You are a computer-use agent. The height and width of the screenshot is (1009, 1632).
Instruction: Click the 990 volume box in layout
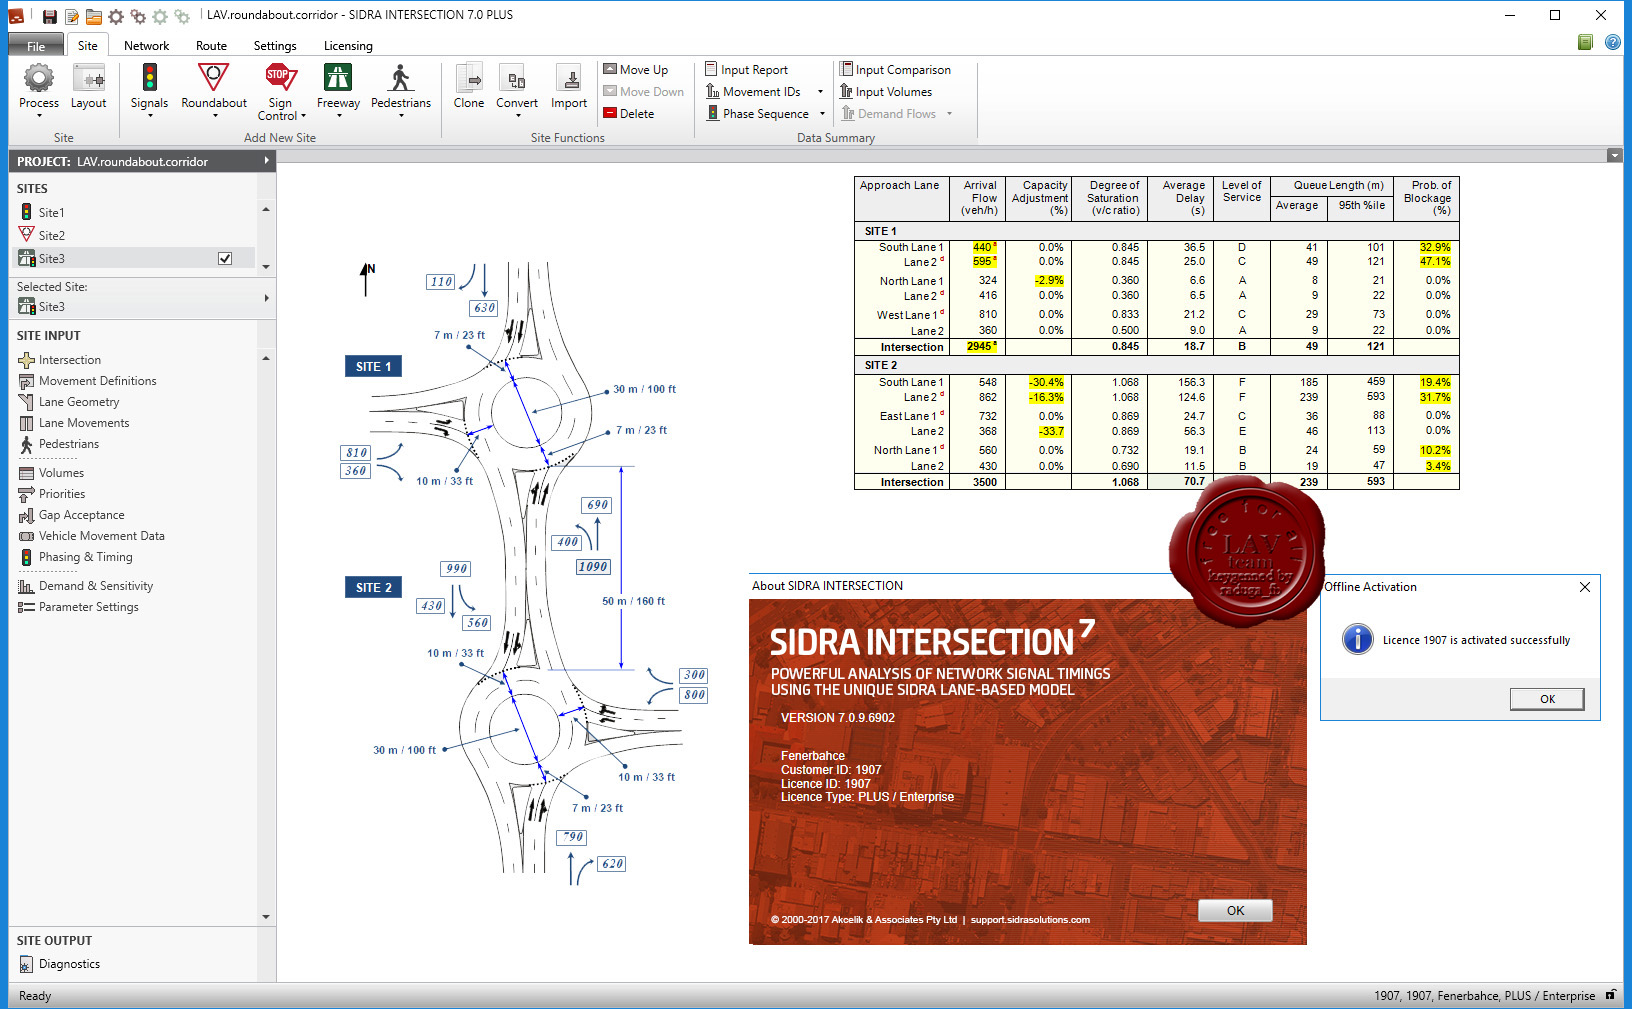pos(456,569)
